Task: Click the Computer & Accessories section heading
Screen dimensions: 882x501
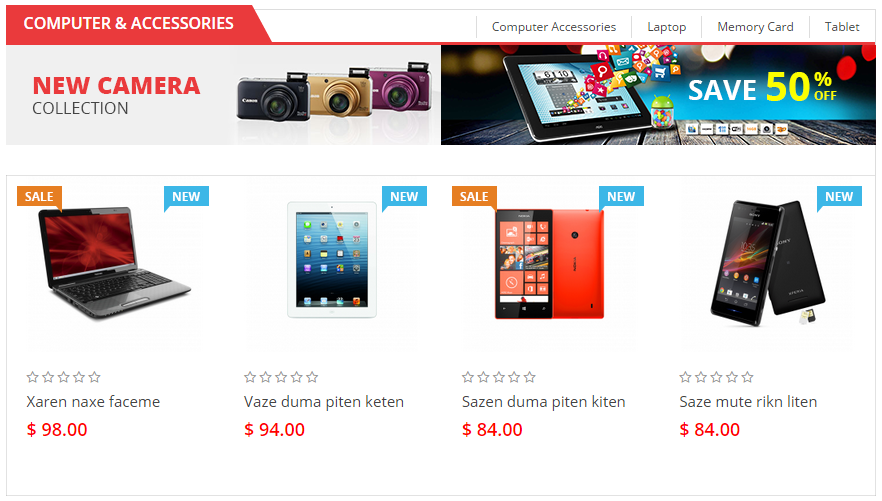Action: point(129,24)
